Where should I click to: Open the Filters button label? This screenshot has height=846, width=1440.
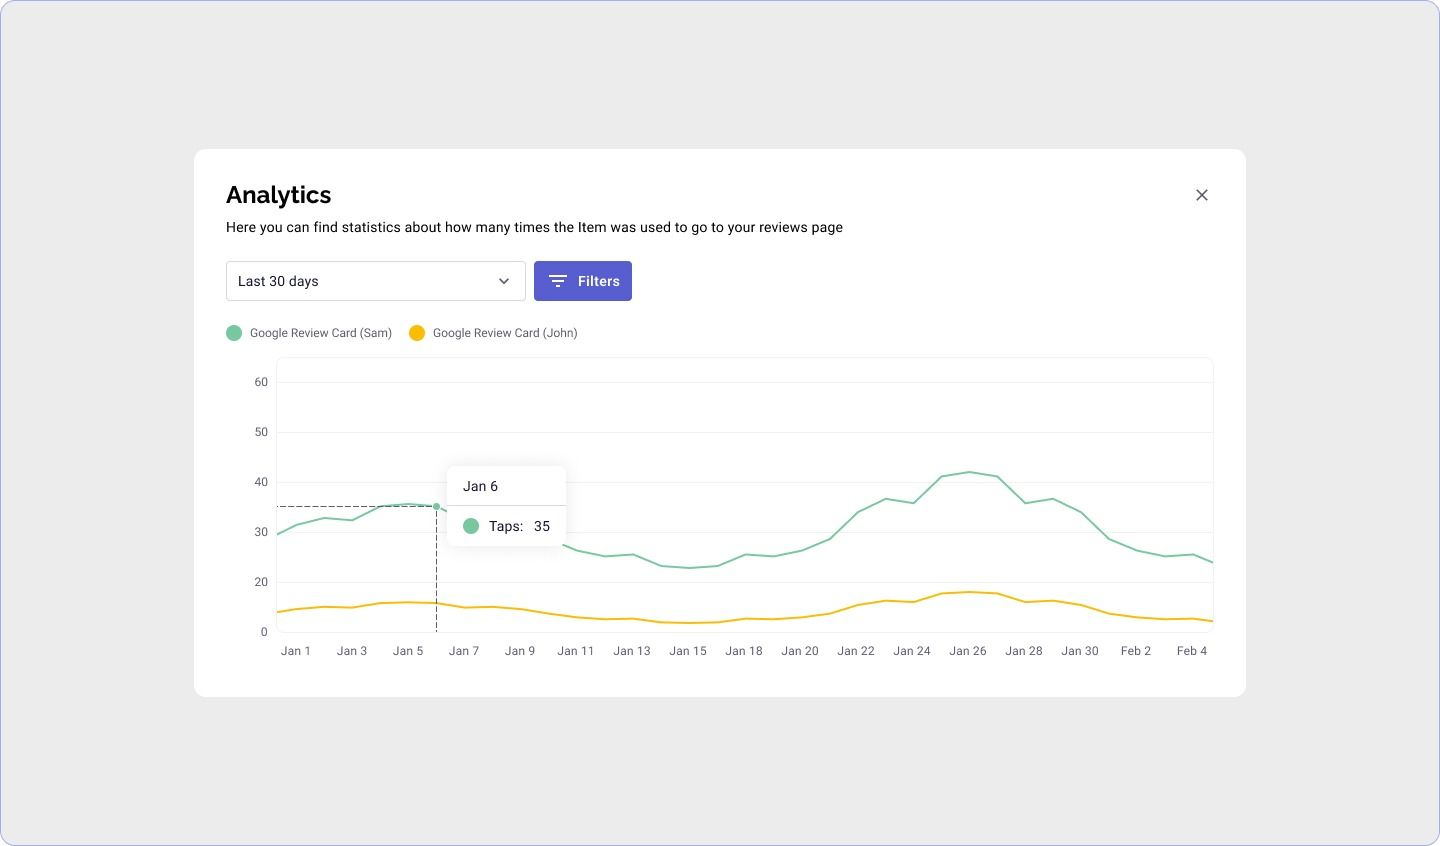(598, 281)
